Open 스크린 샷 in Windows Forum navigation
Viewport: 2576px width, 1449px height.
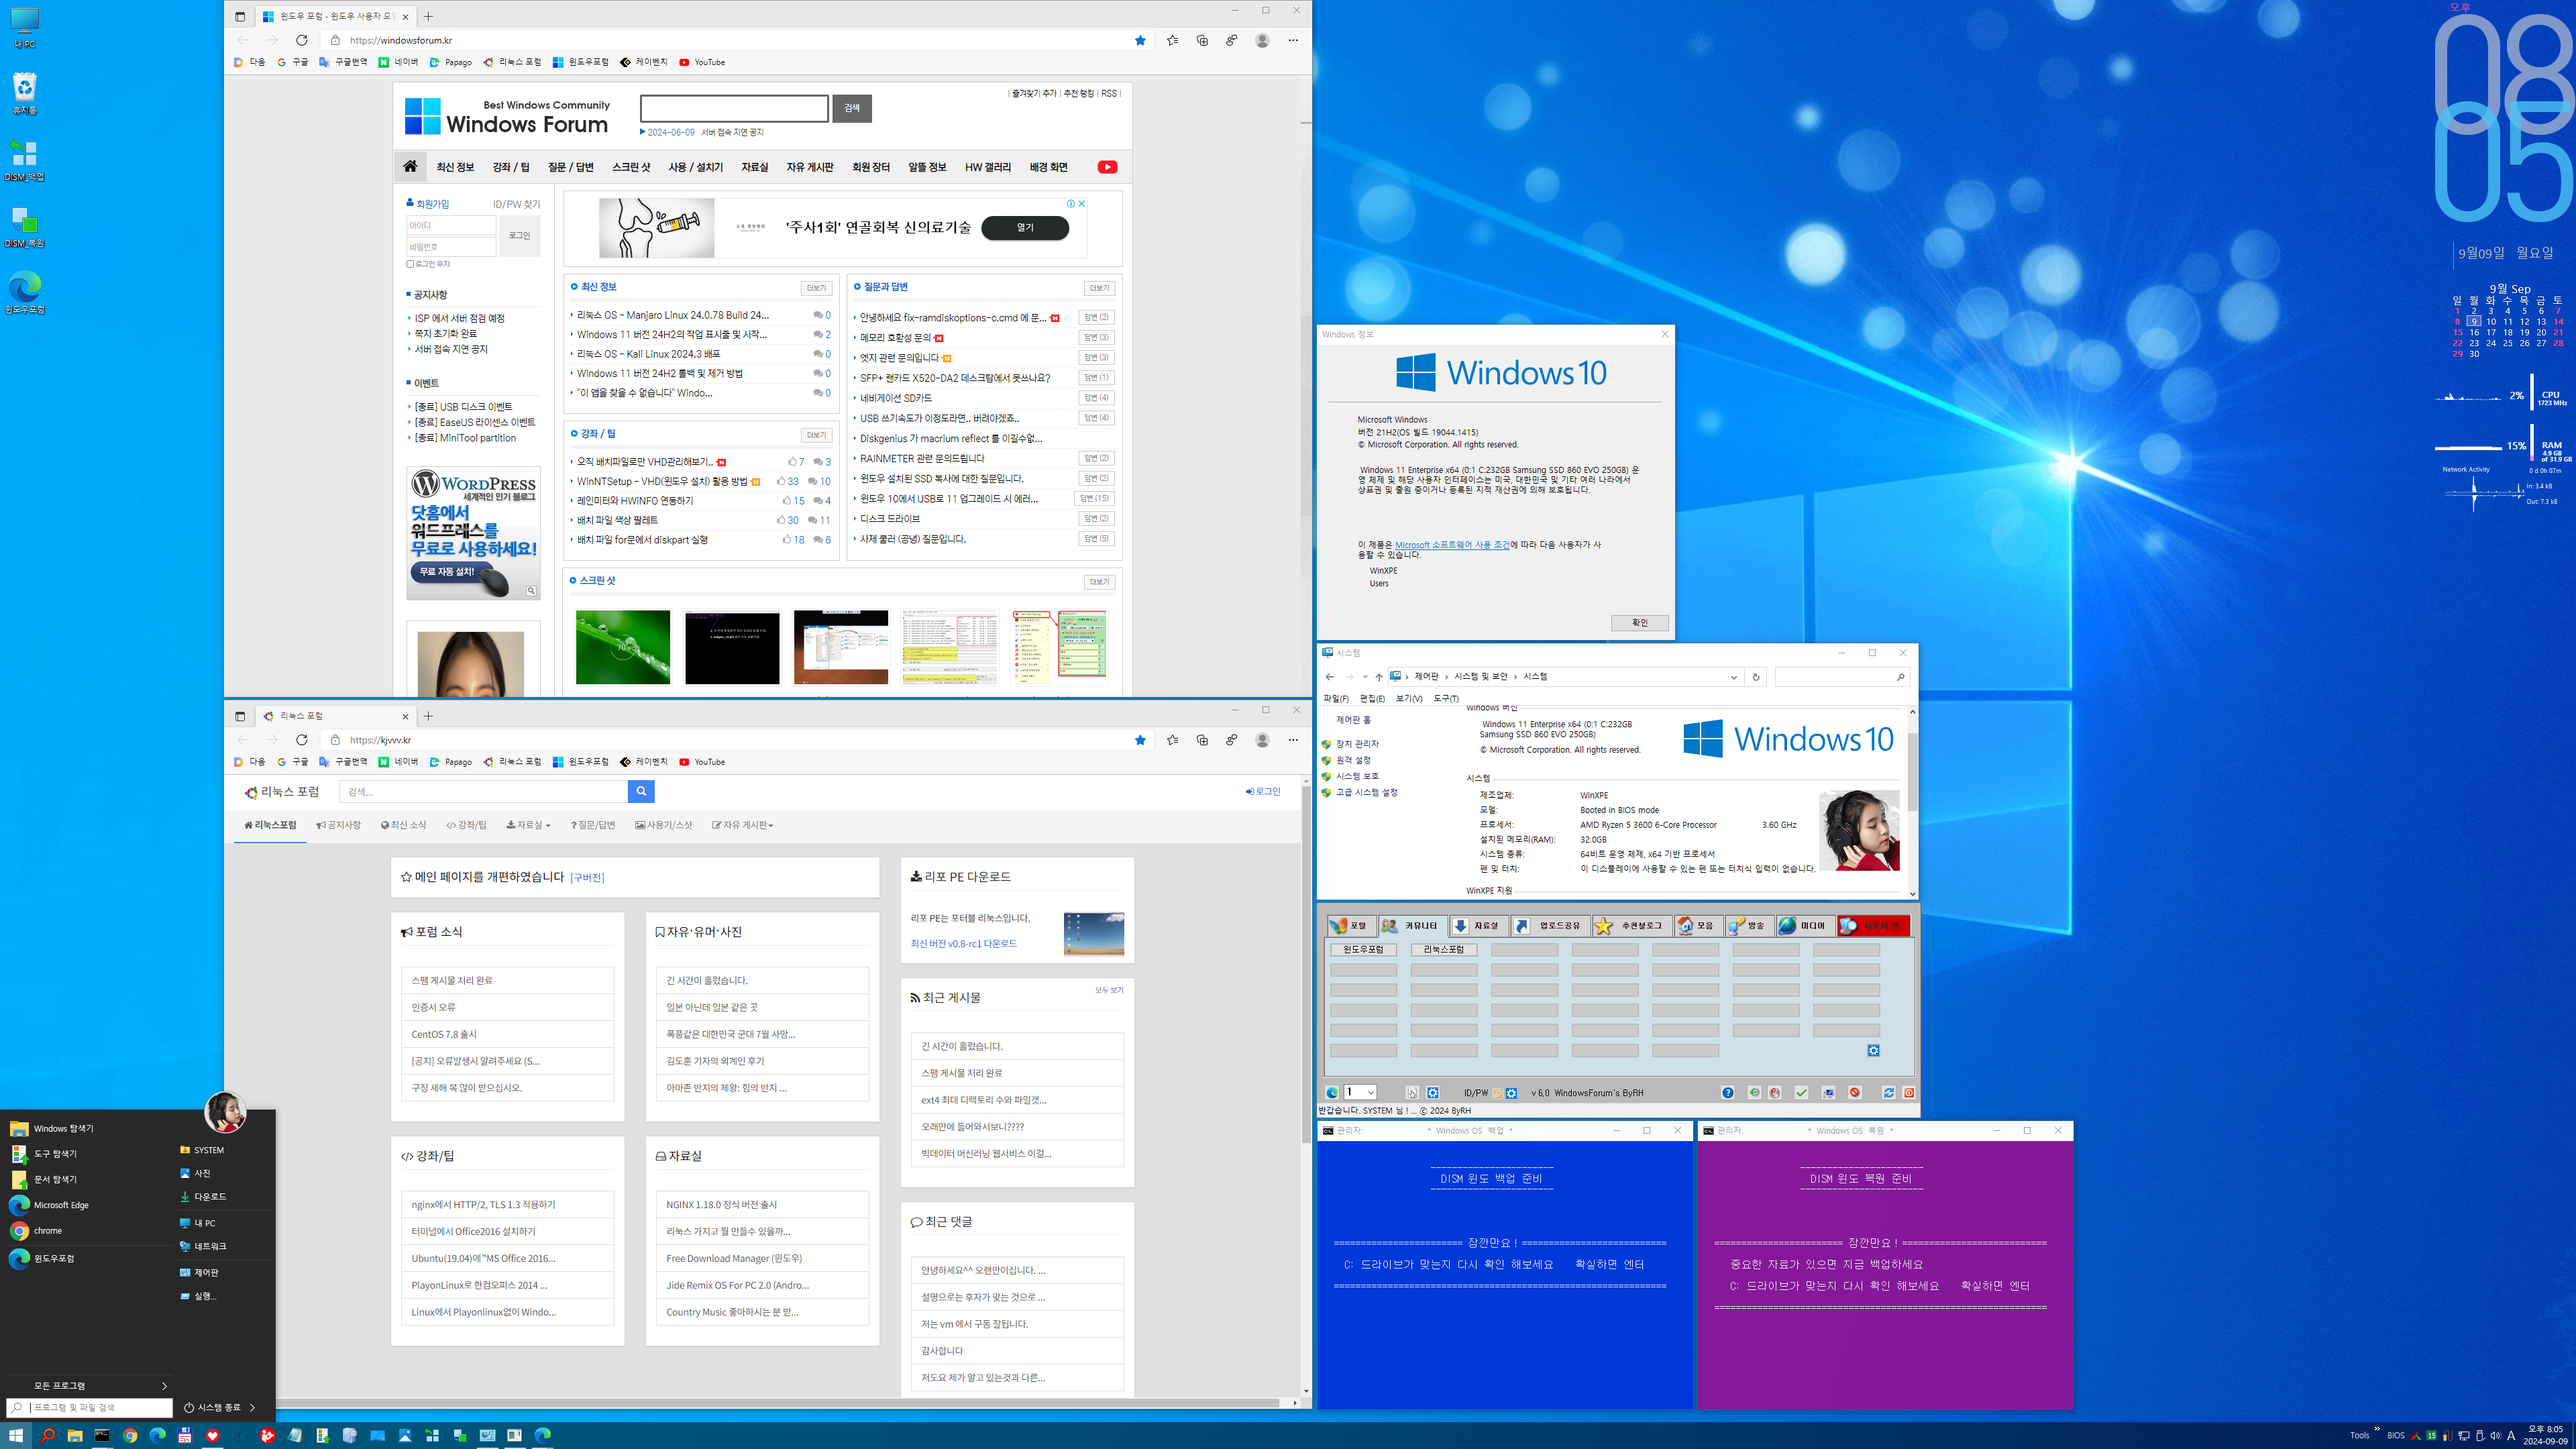pos(631,167)
